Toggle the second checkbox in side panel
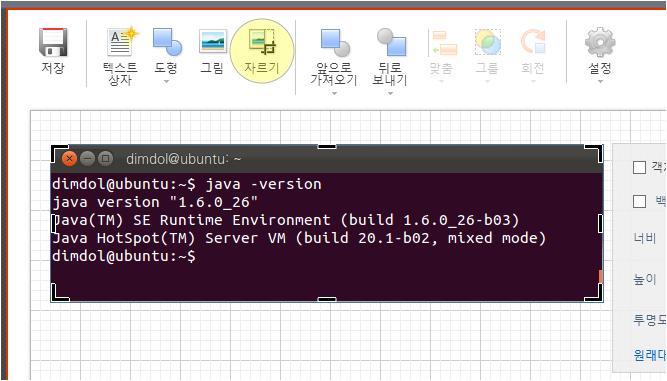 (639, 201)
